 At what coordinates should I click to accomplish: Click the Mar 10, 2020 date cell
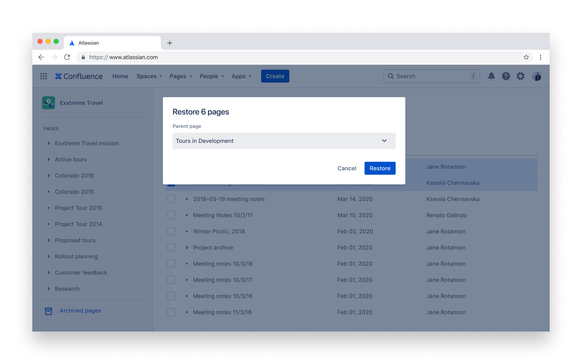[x=354, y=215]
